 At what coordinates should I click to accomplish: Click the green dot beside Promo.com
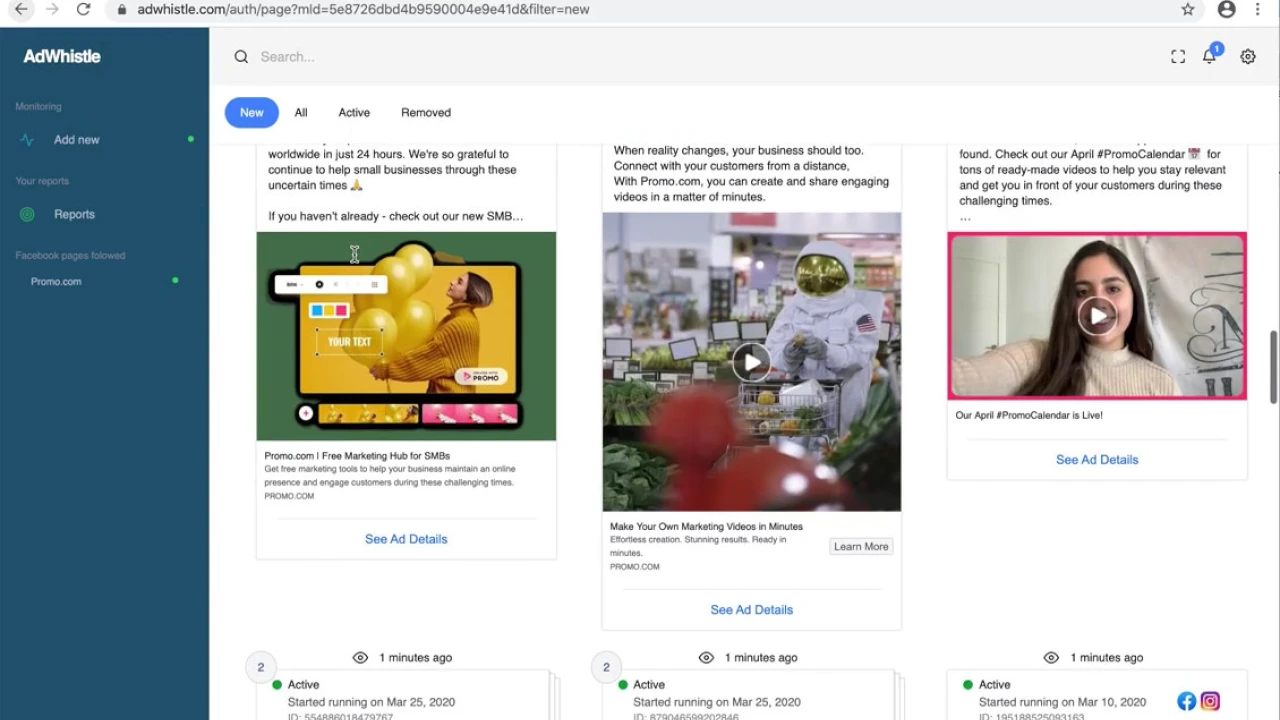[175, 280]
